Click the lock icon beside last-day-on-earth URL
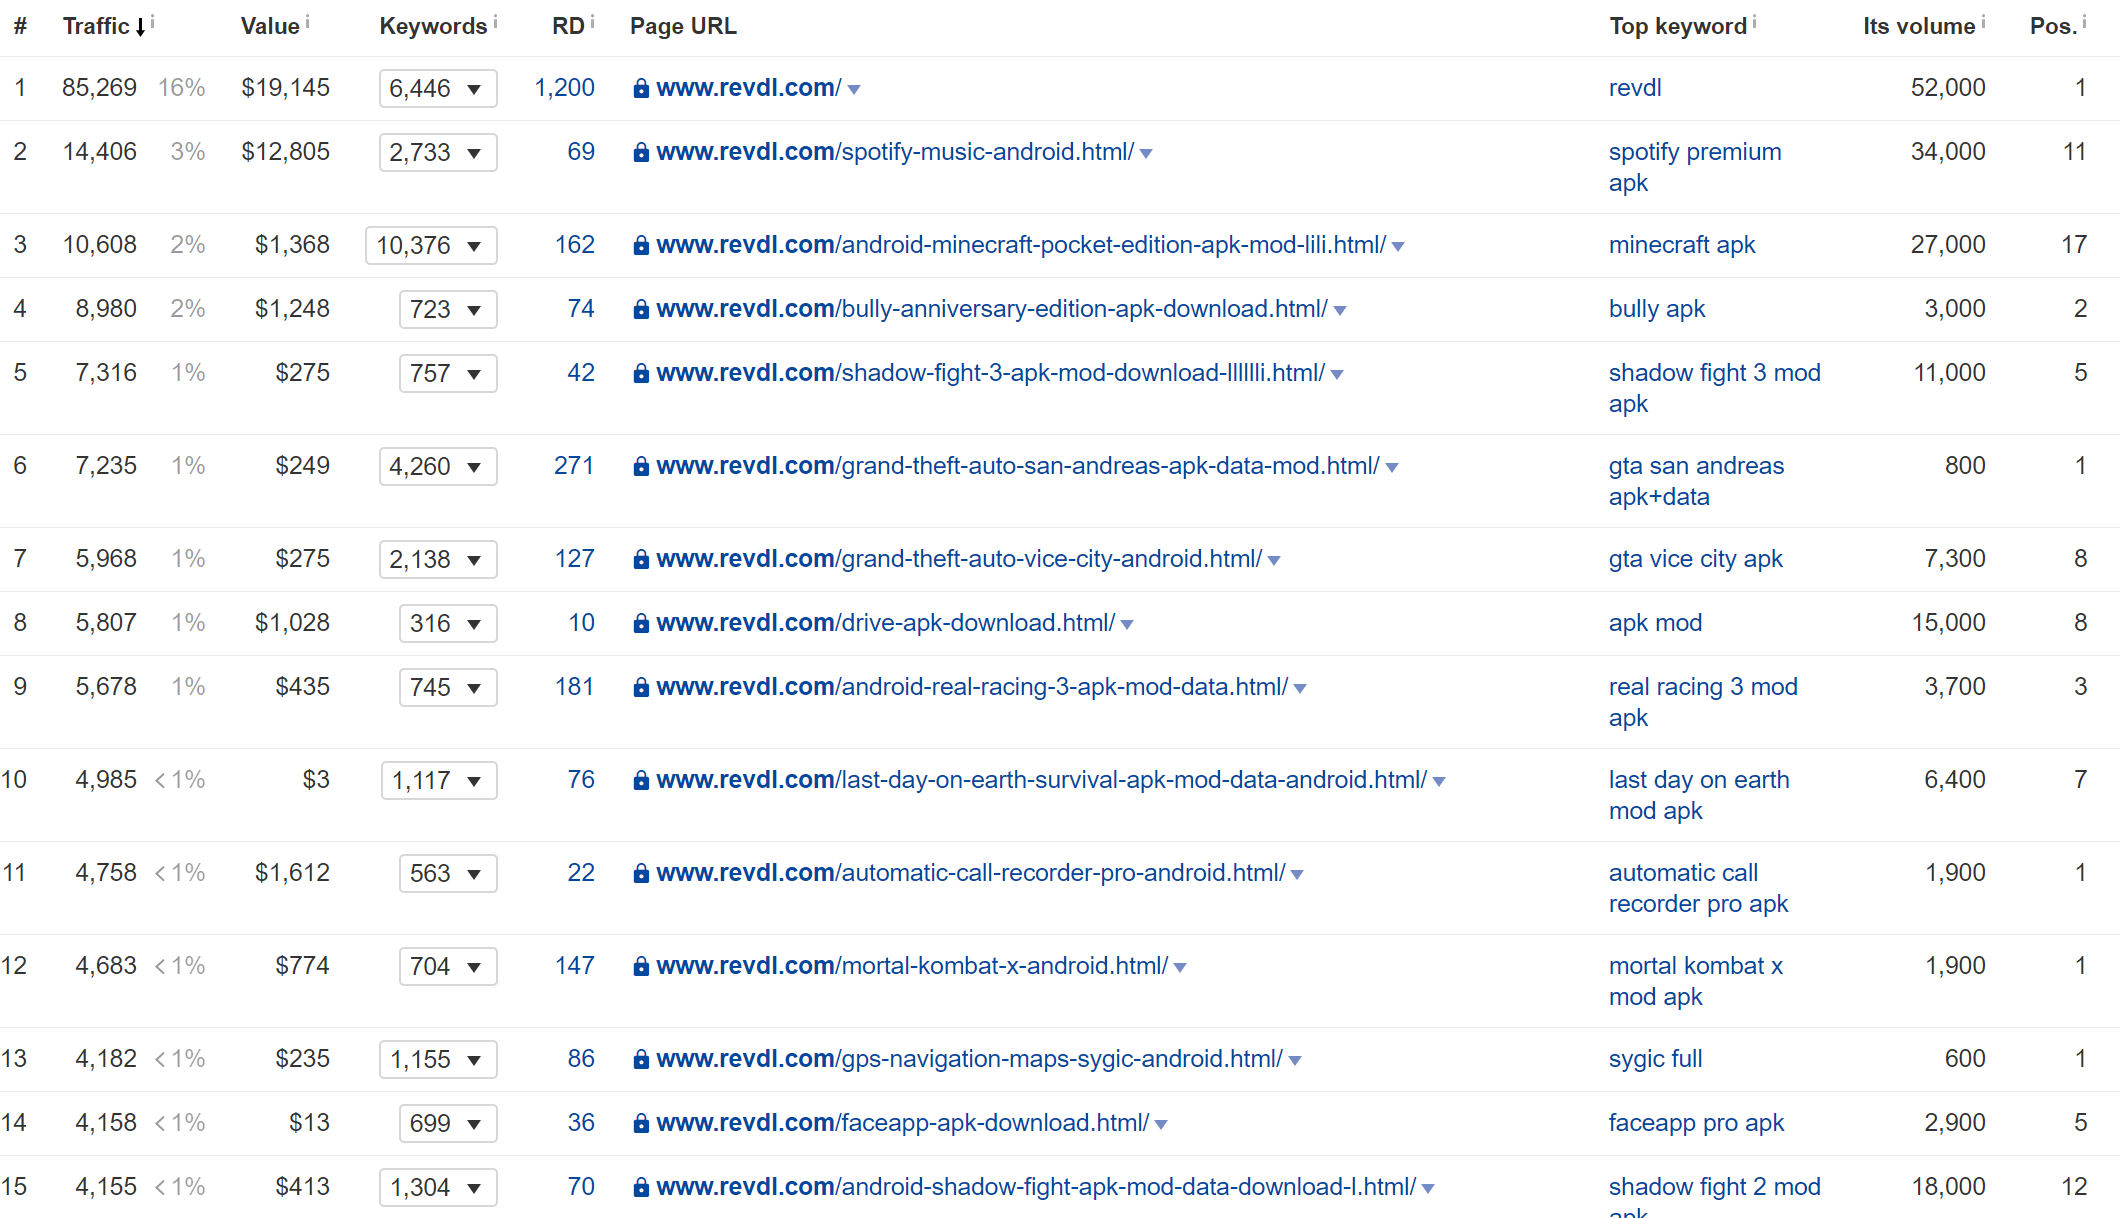This screenshot has height=1218, width=2120. (x=641, y=781)
